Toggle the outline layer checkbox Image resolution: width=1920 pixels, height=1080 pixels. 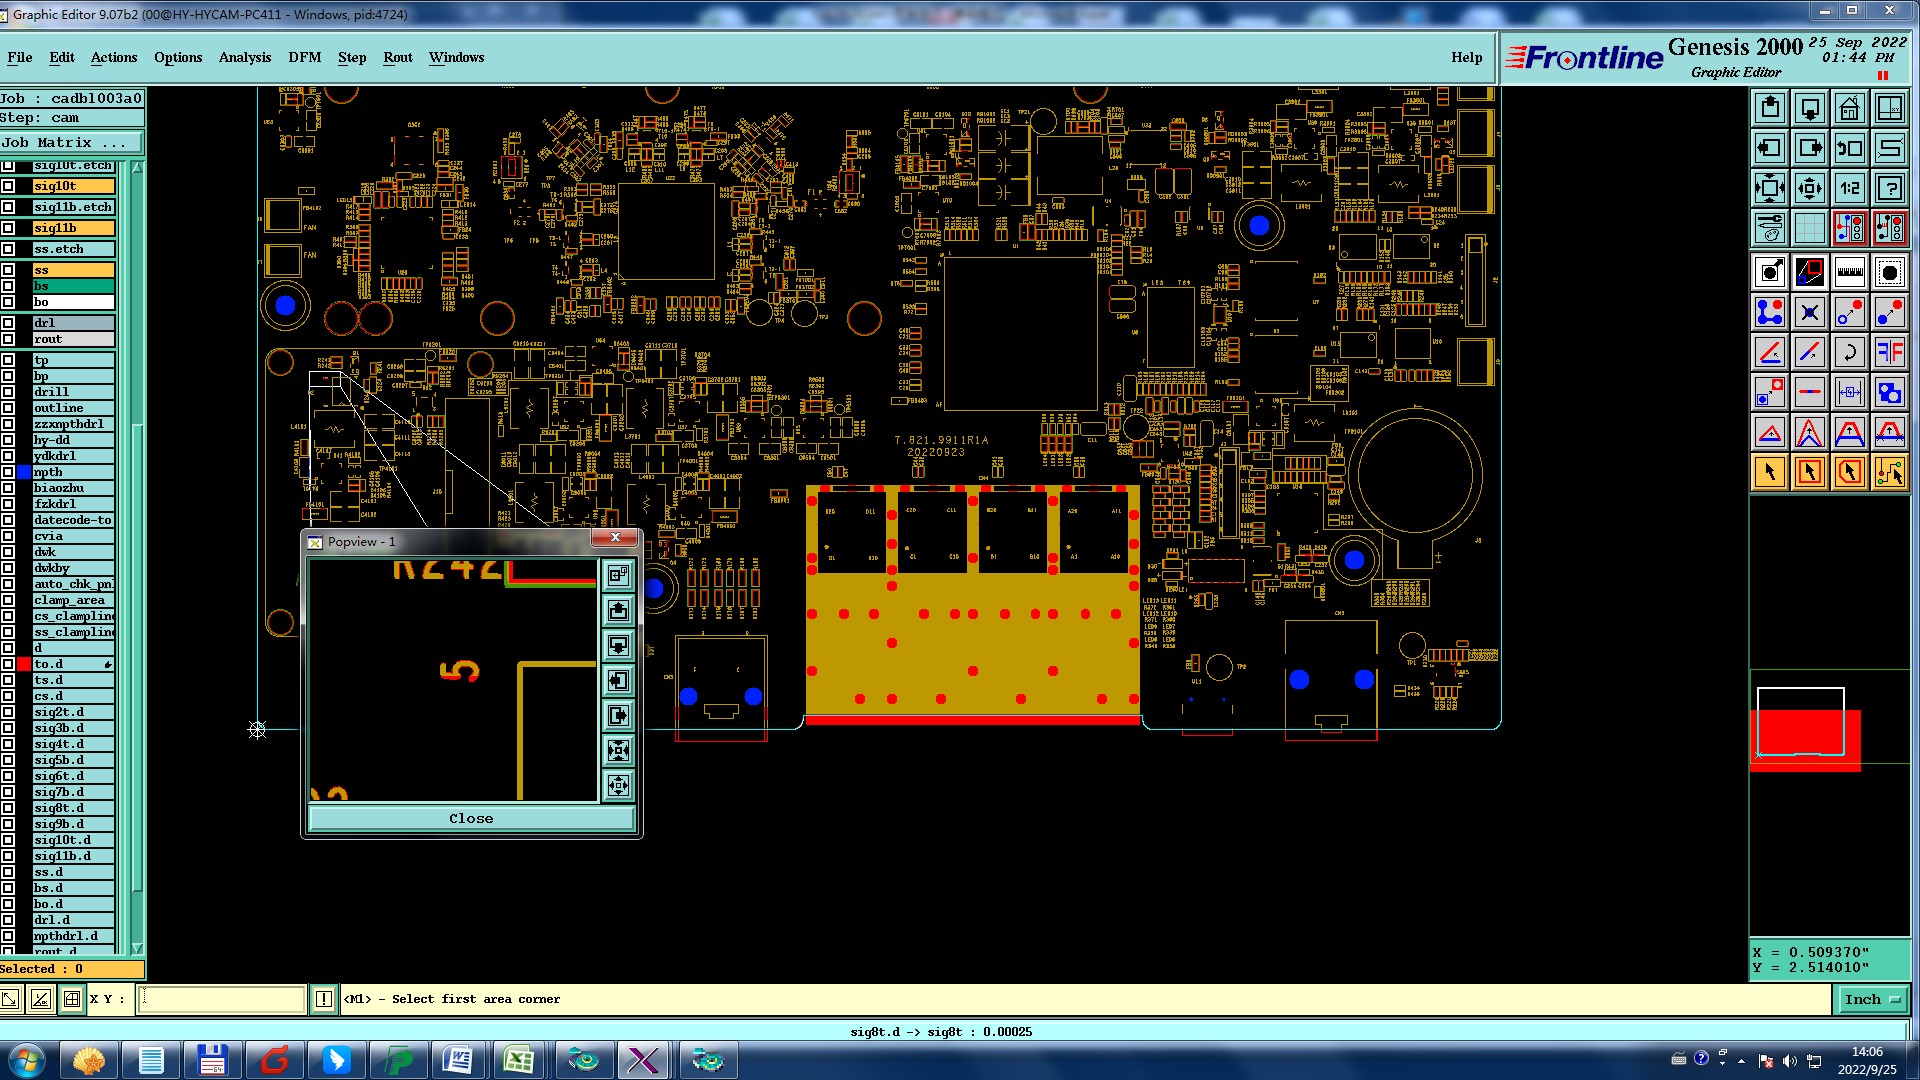tap(8, 408)
